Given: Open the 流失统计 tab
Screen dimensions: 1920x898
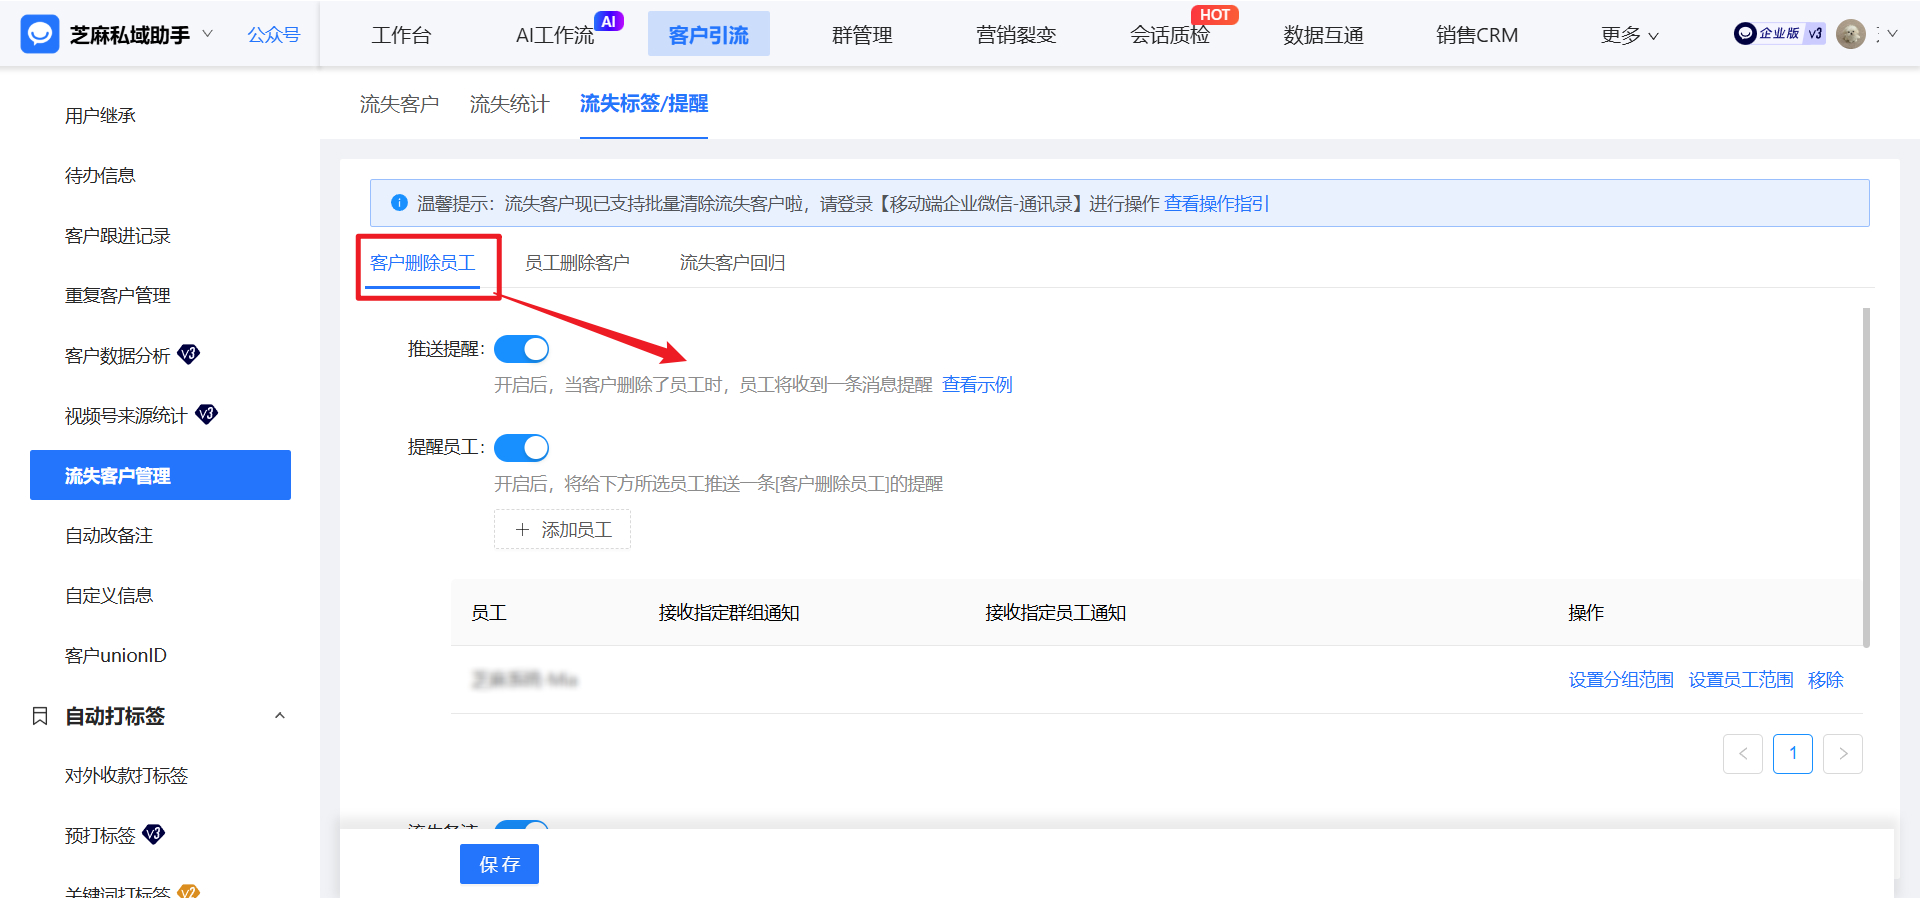Looking at the screenshot, I should [509, 104].
